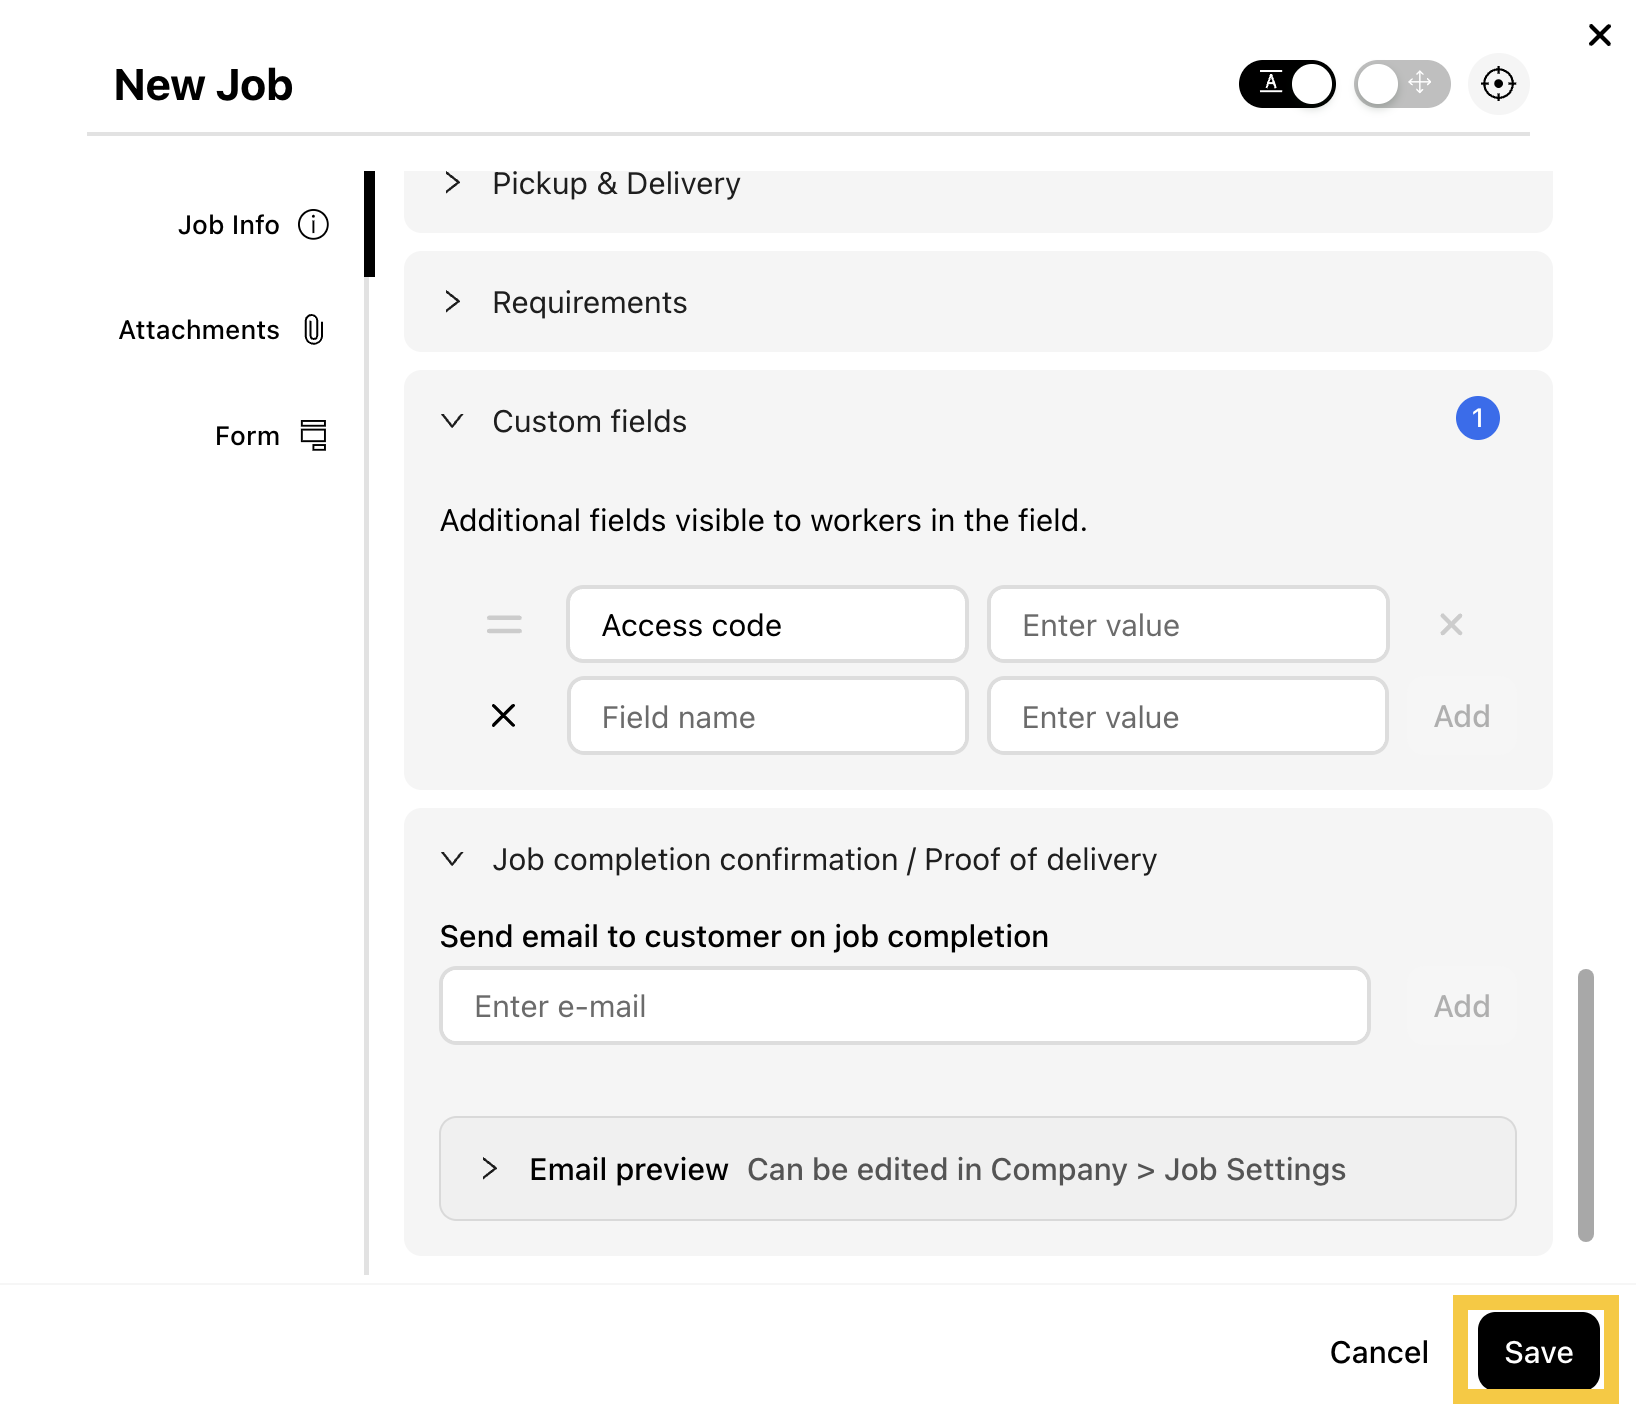Viewport: 1636px width, 1404px height.
Task: Expand the Email preview panel
Action: [x=977, y=1169]
